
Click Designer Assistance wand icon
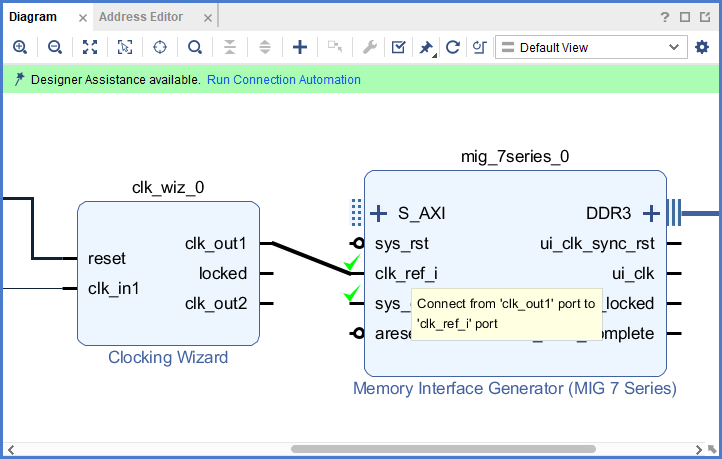pyautogui.click(x=19, y=79)
